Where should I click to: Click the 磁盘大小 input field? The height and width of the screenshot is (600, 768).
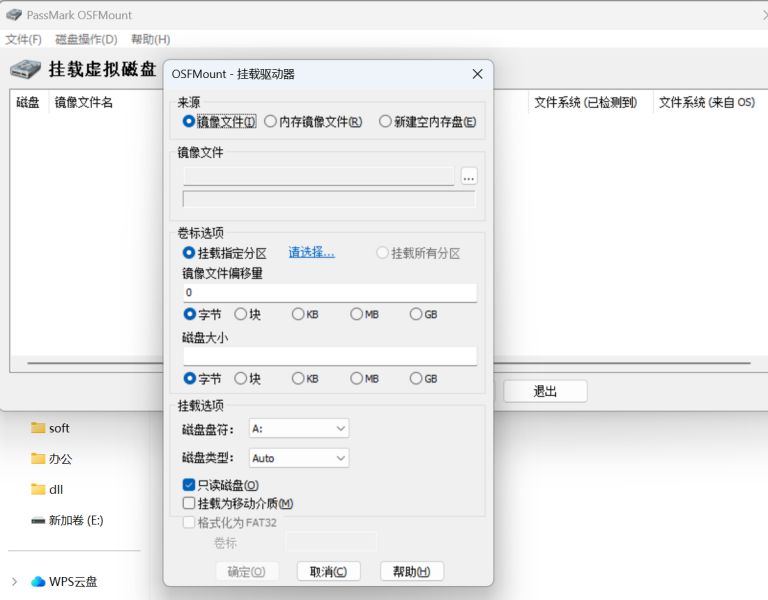[x=330, y=356]
